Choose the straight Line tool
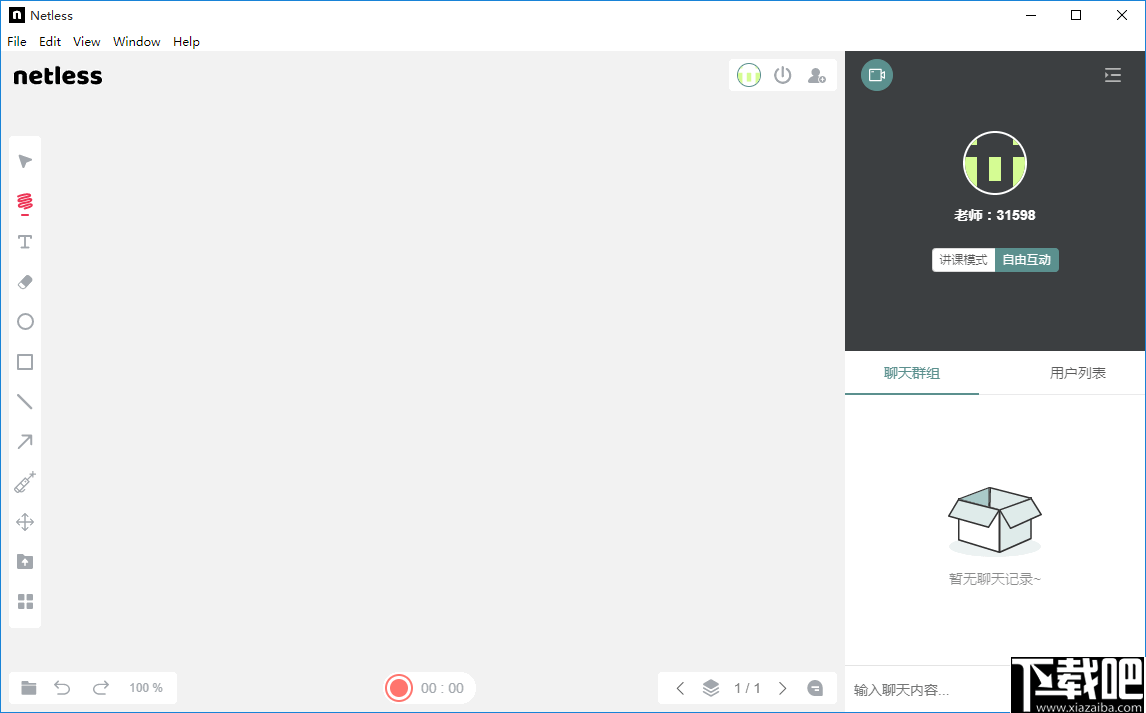 point(25,402)
